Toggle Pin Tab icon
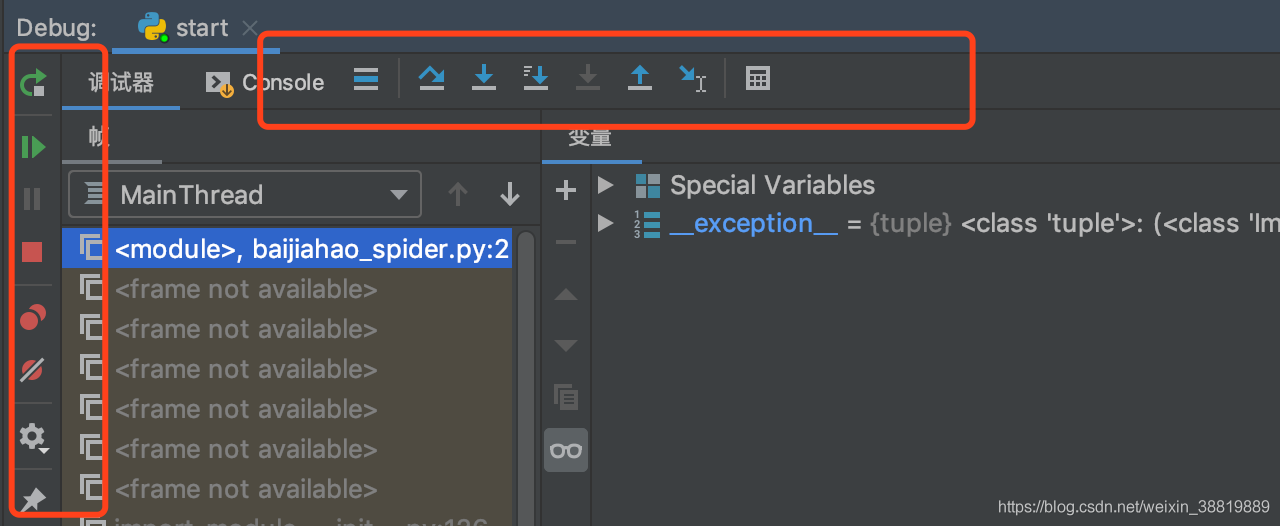Viewport: 1280px width, 526px height. click(x=33, y=499)
